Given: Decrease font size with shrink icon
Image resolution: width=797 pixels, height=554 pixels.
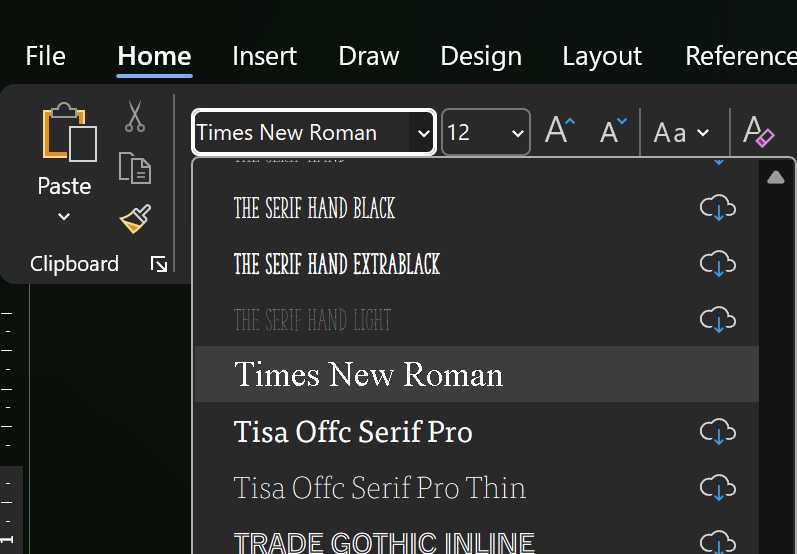Looking at the screenshot, I should point(613,131).
